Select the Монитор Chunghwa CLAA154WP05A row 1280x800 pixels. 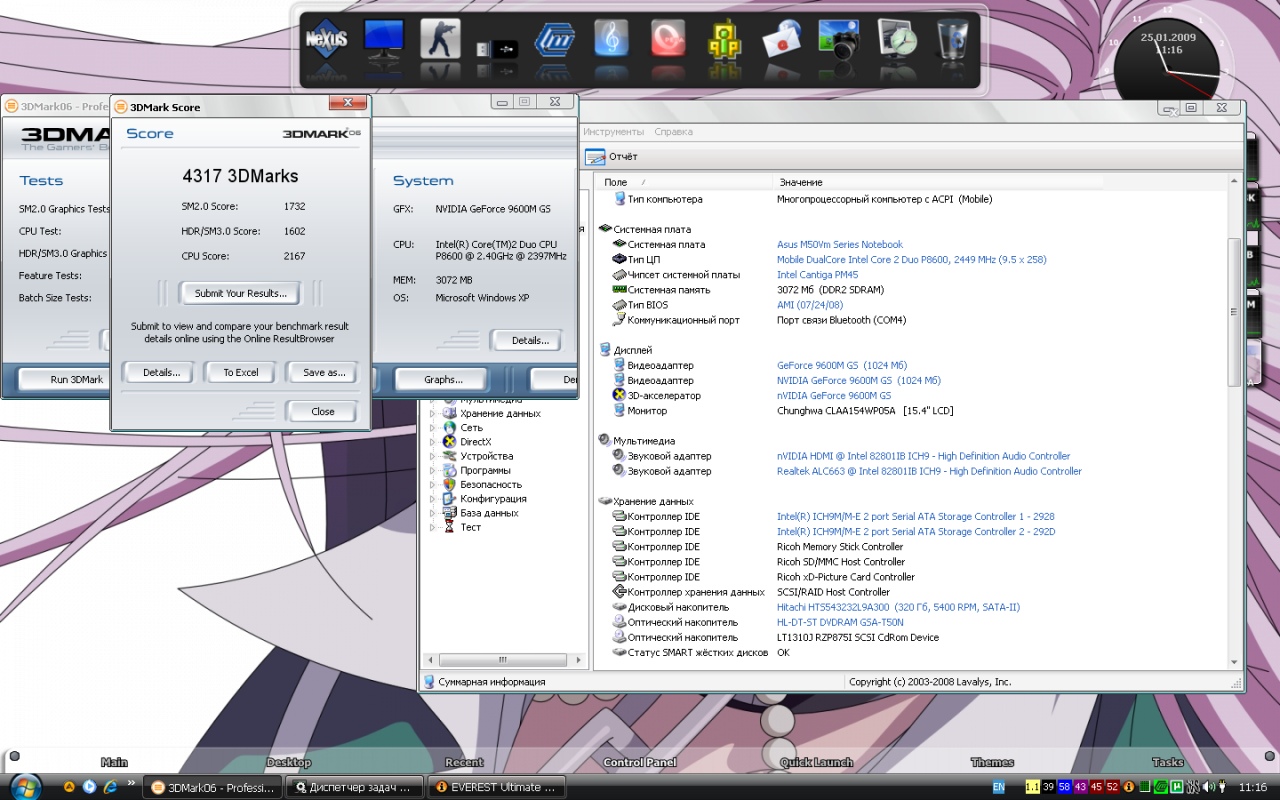pos(783,411)
